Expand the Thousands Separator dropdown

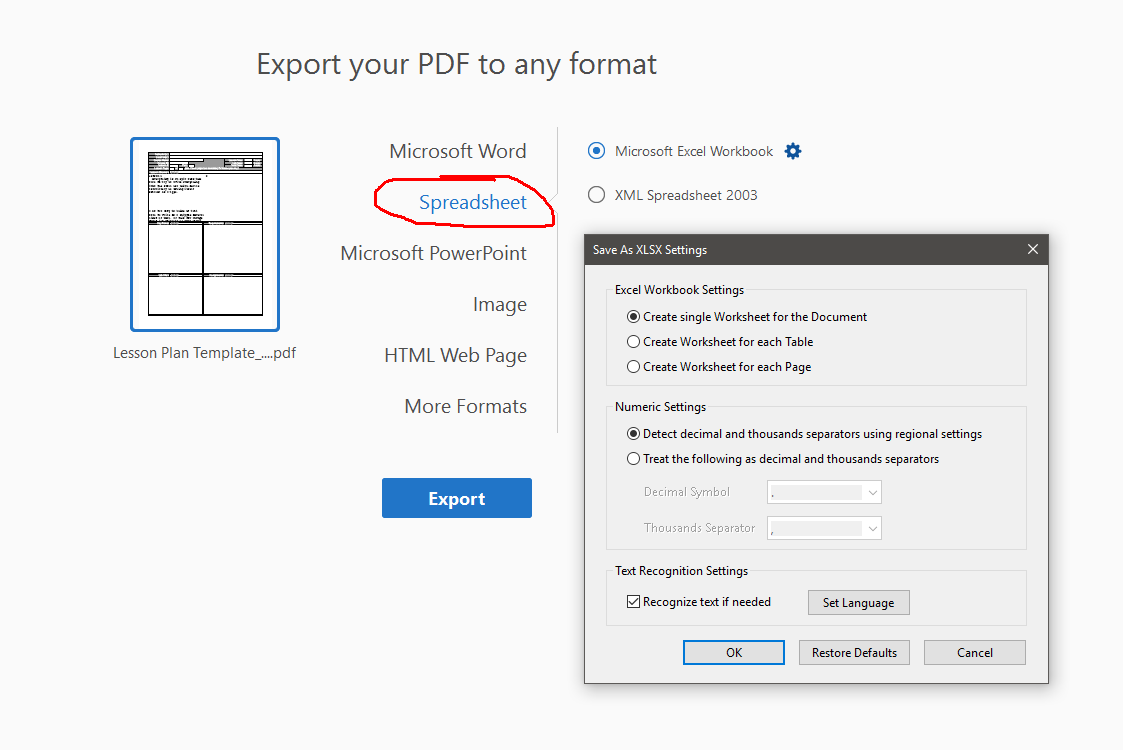pos(873,528)
